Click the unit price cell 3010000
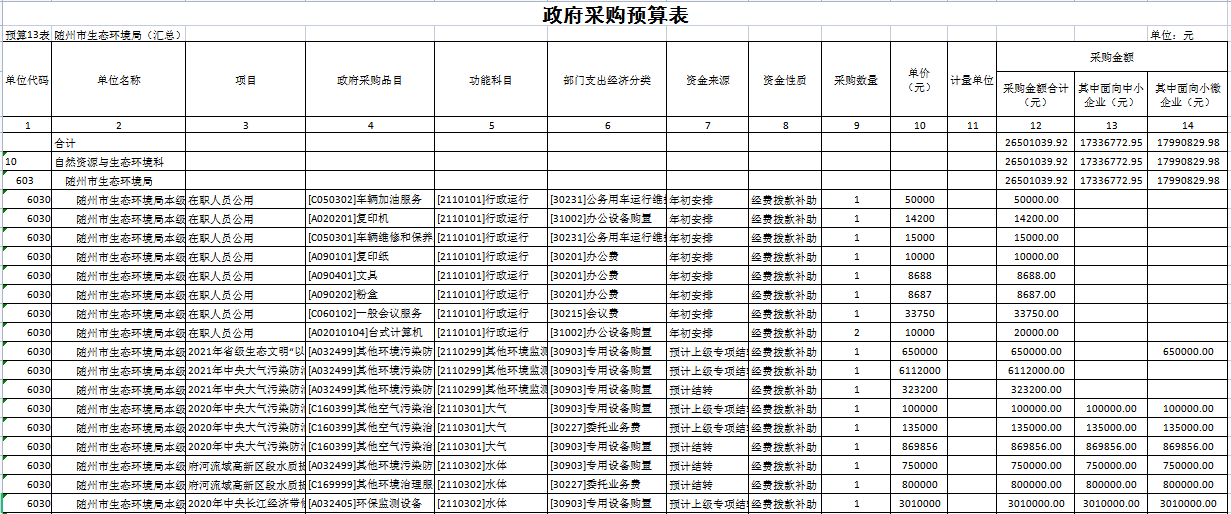This screenshot has width=1231, height=514. coord(919,504)
